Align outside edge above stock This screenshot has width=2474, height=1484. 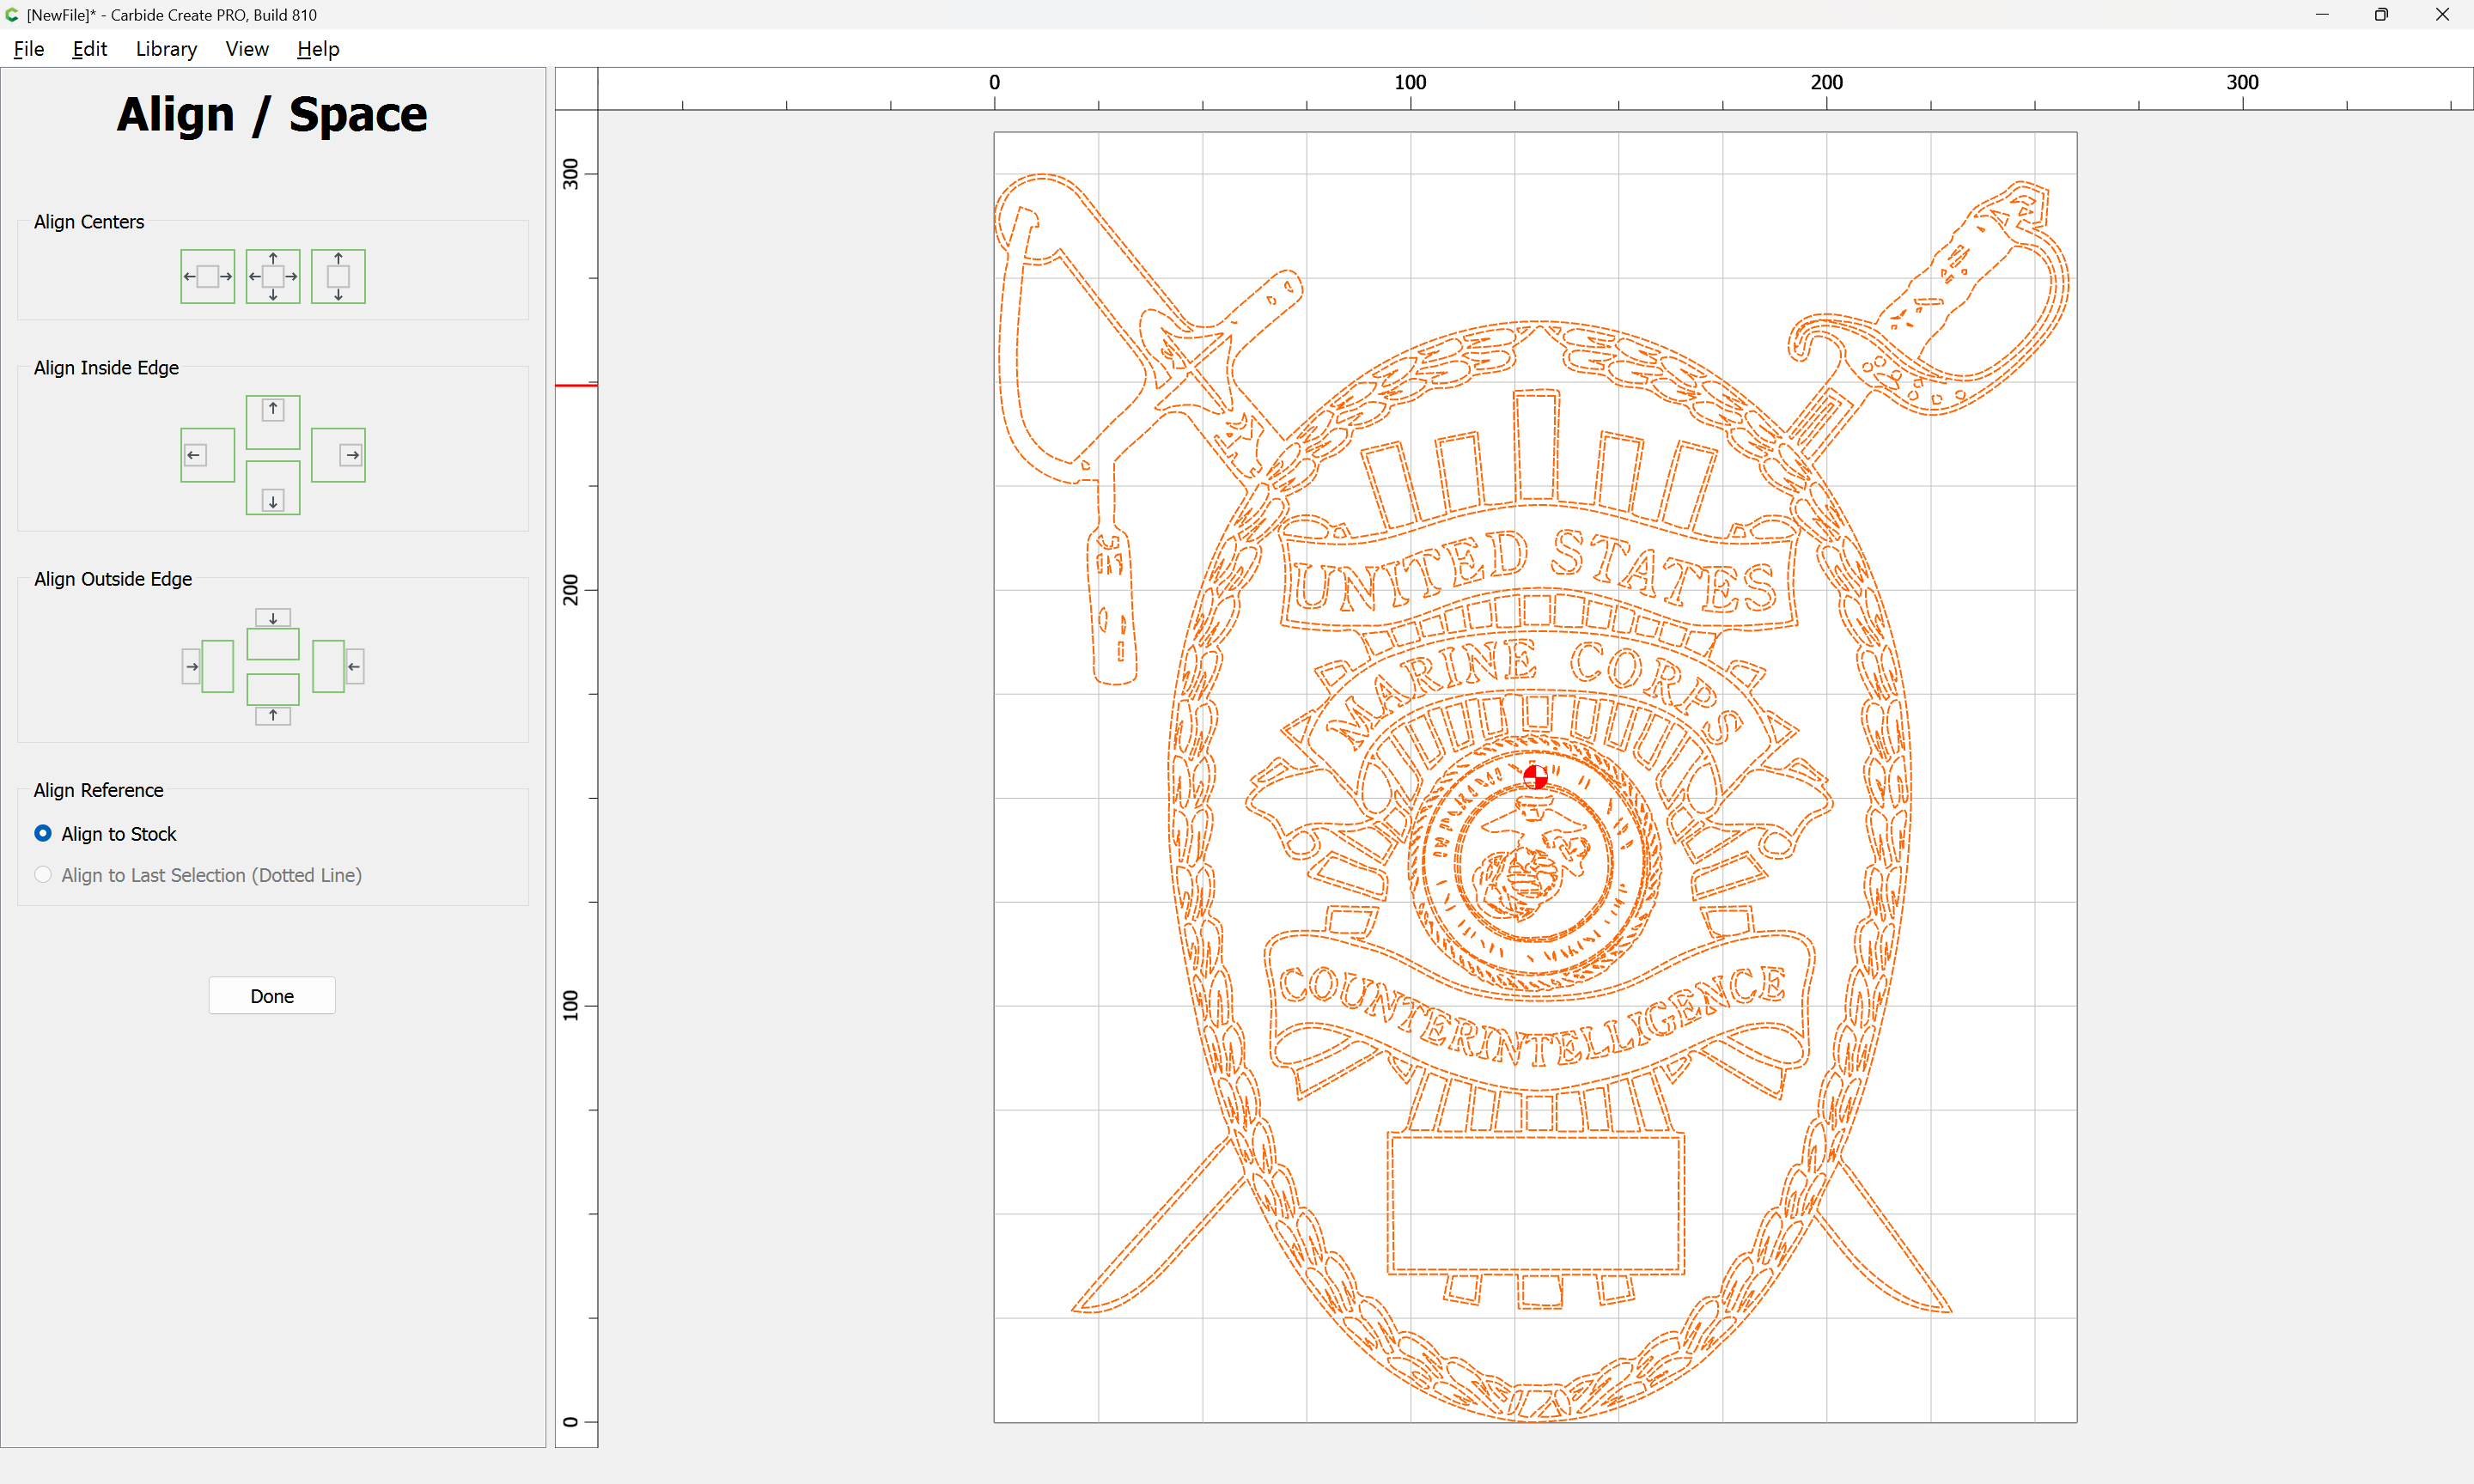tap(273, 634)
